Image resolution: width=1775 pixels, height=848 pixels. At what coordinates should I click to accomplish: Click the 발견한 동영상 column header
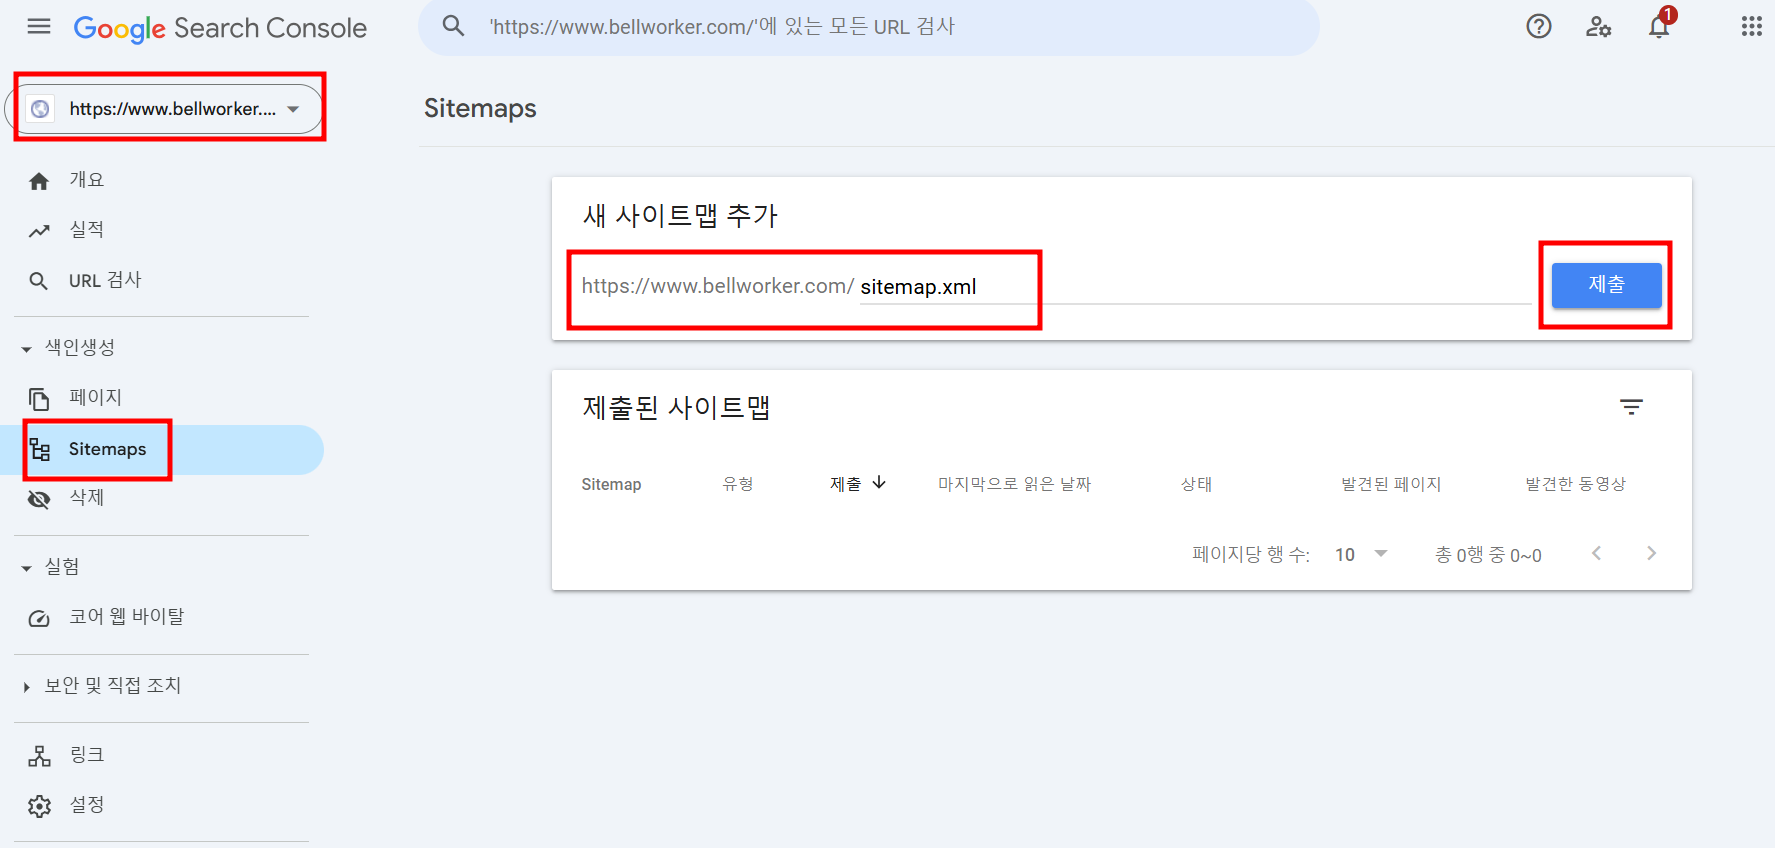1575,484
